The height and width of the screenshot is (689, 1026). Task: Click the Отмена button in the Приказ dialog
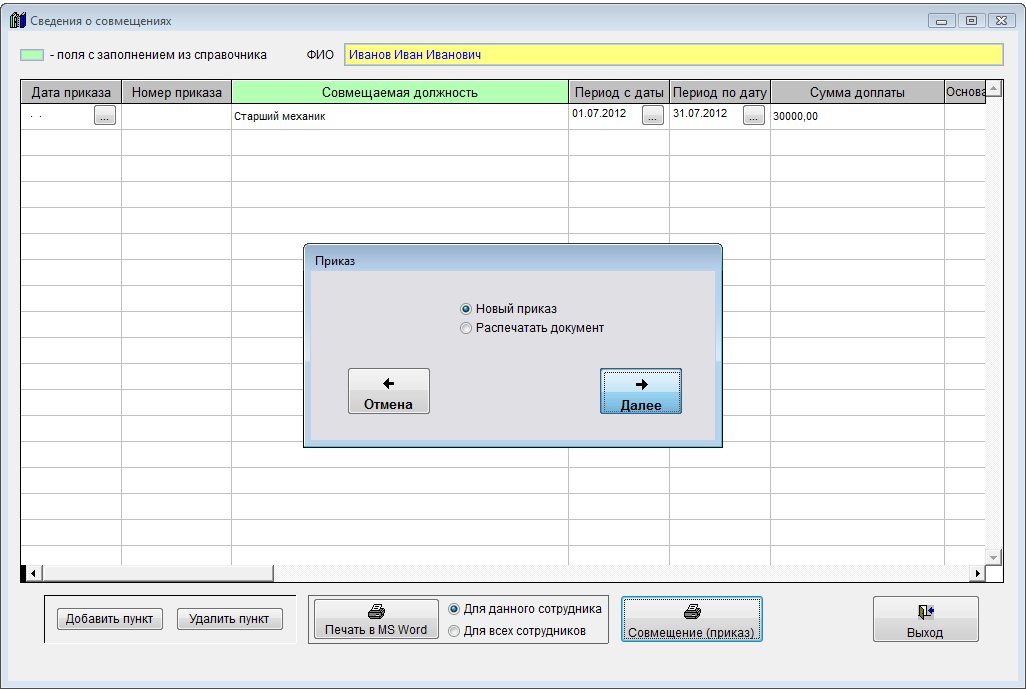tap(389, 391)
